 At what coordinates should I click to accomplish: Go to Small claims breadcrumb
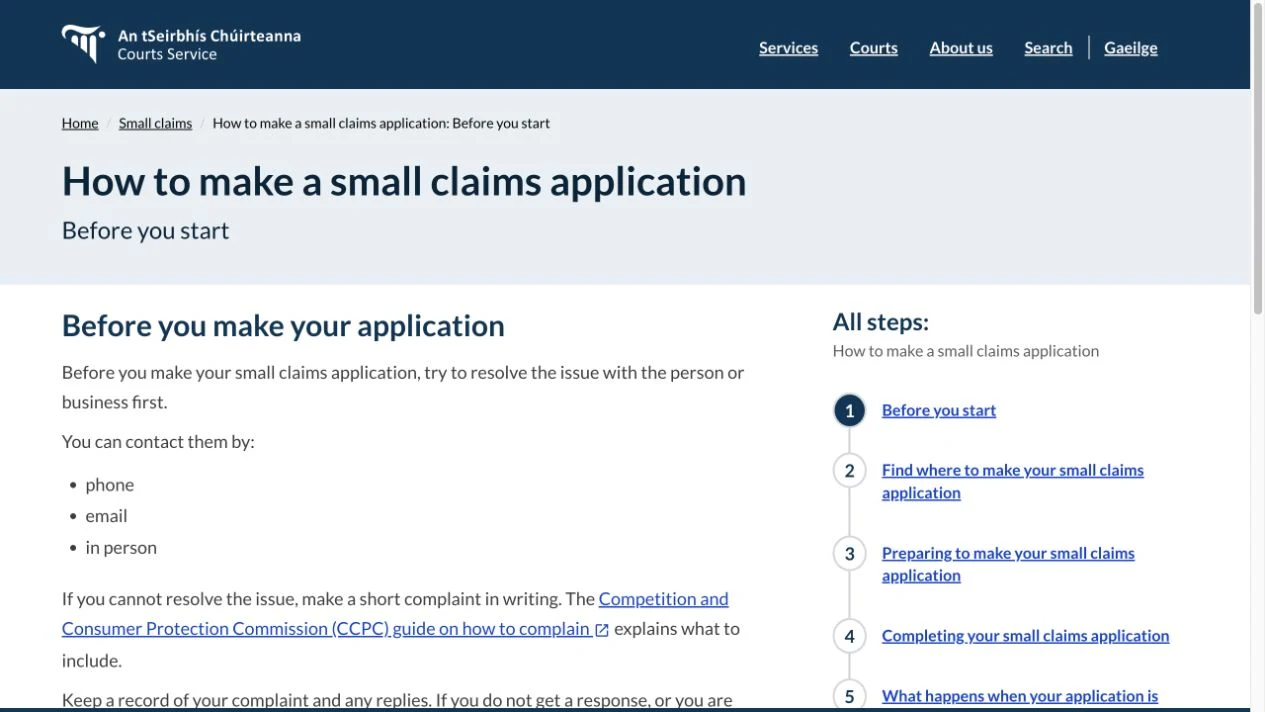(155, 123)
